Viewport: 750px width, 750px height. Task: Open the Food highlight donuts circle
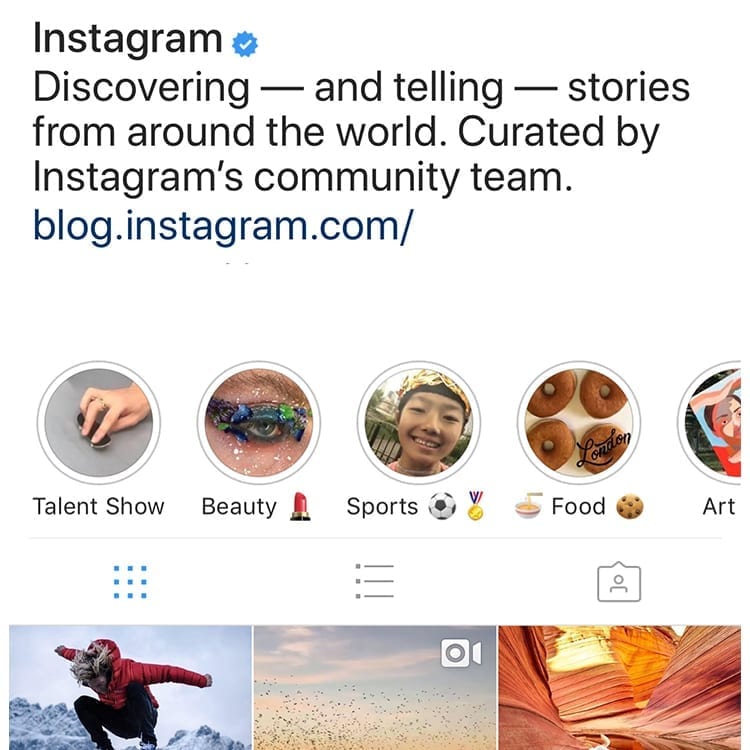579,422
